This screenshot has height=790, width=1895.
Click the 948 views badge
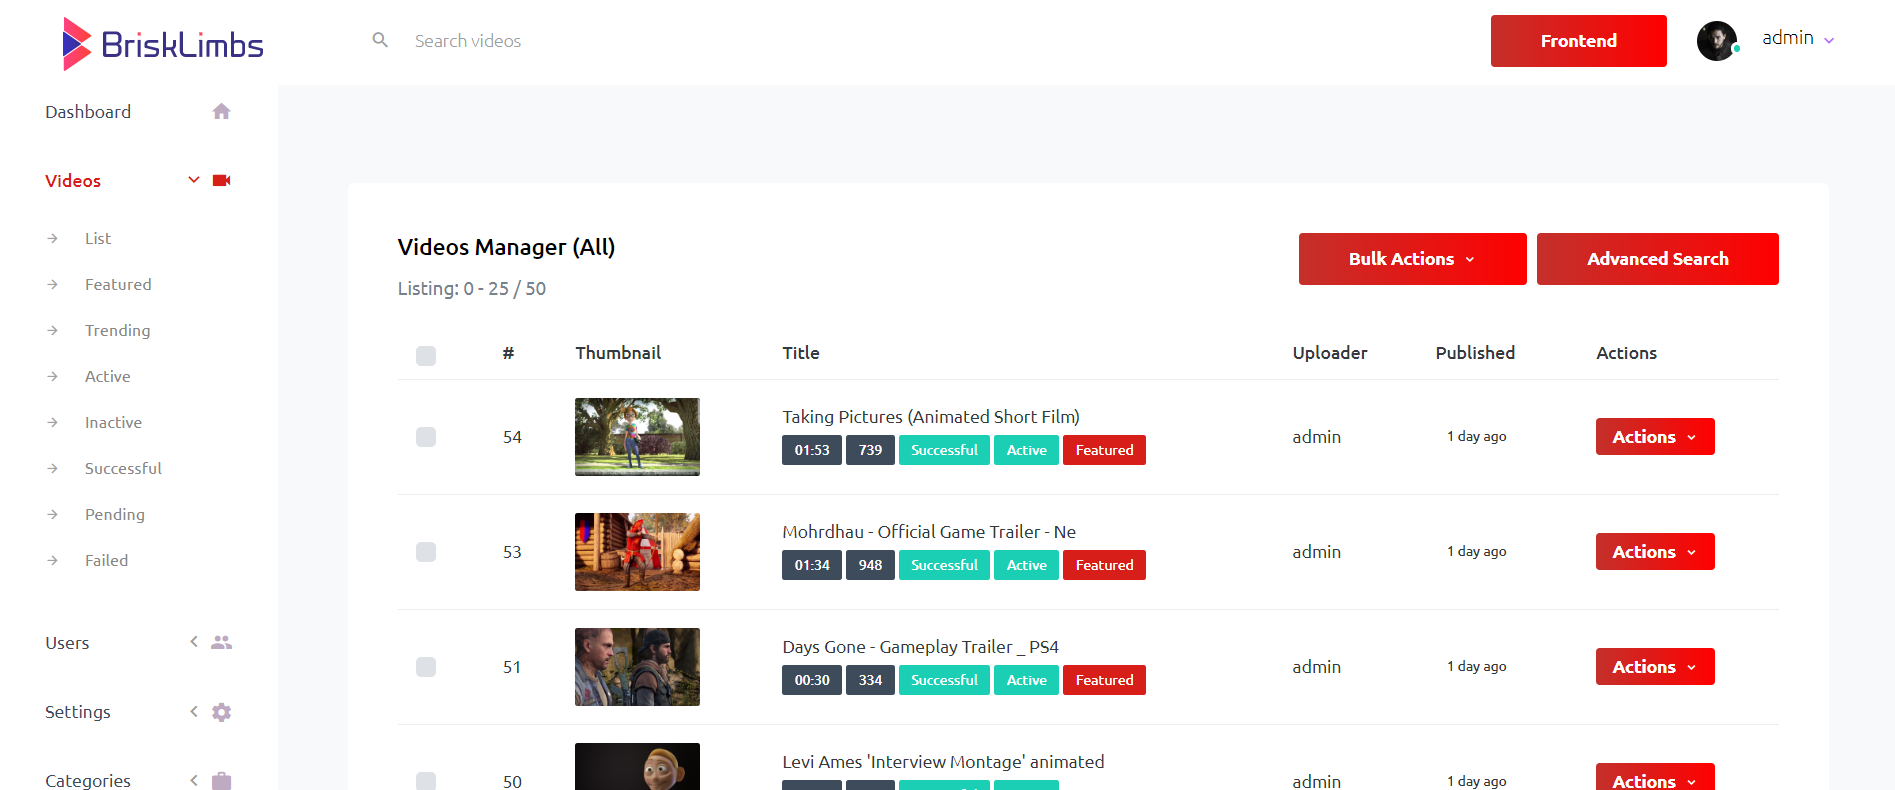pyautogui.click(x=870, y=565)
